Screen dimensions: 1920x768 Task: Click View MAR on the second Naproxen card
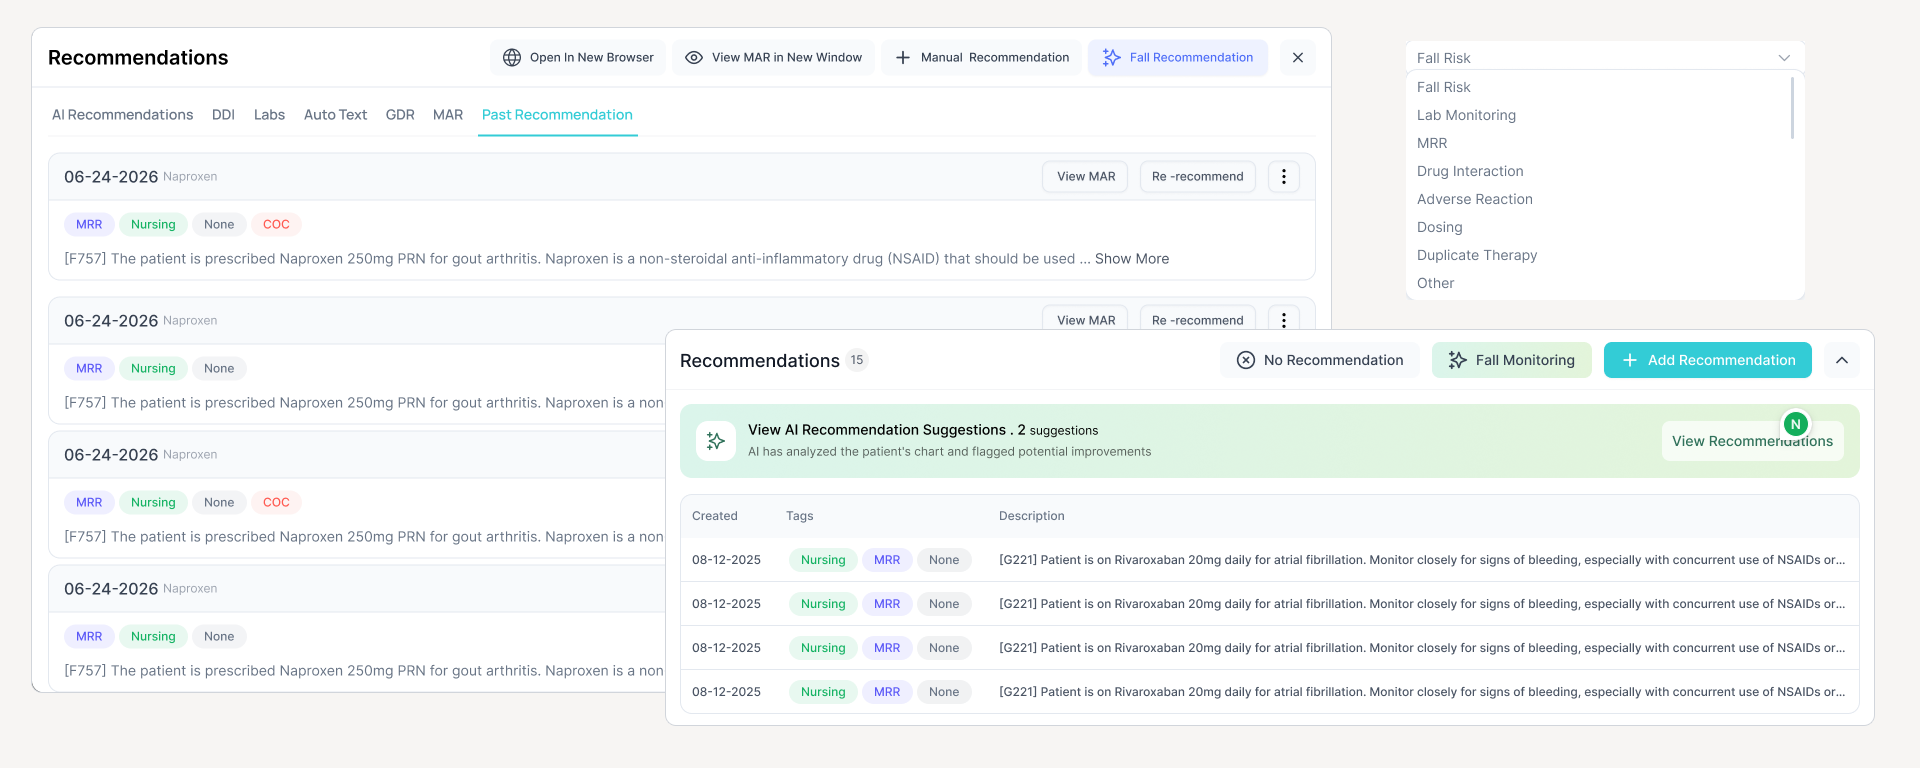1086,319
